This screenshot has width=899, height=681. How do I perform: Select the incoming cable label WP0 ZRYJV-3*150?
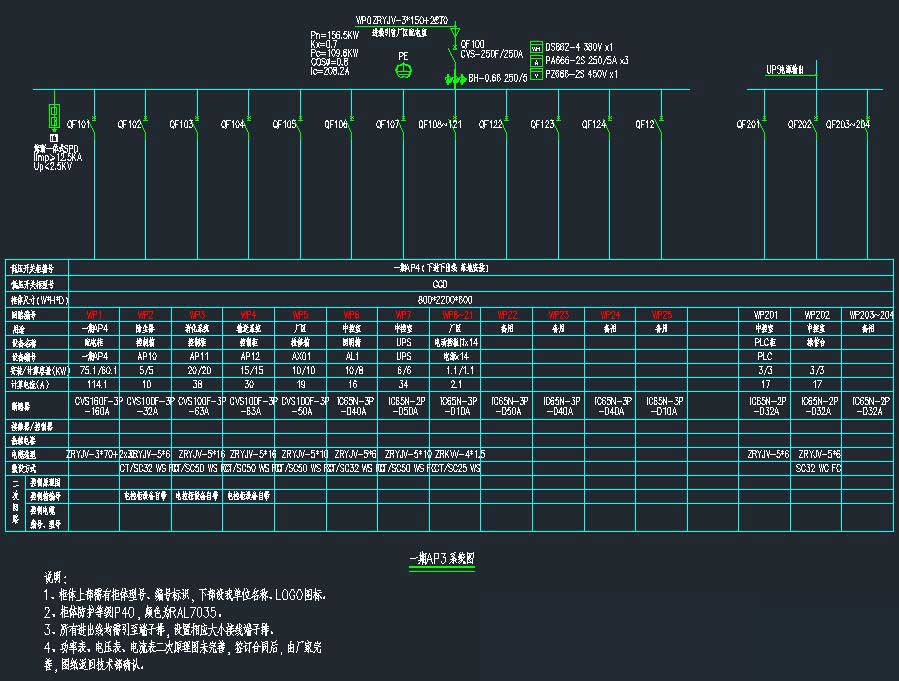click(402, 21)
